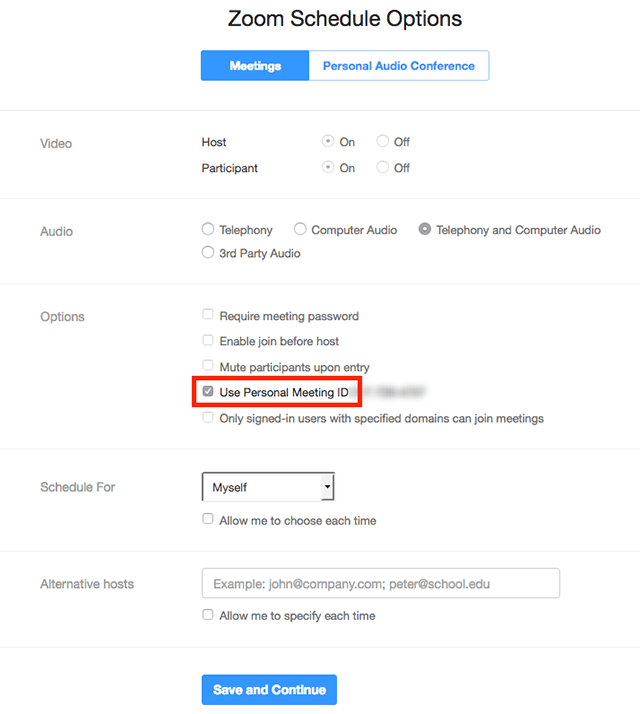Click the Audio section label
The width and height of the screenshot is (640, 714).
pos(56,231)
